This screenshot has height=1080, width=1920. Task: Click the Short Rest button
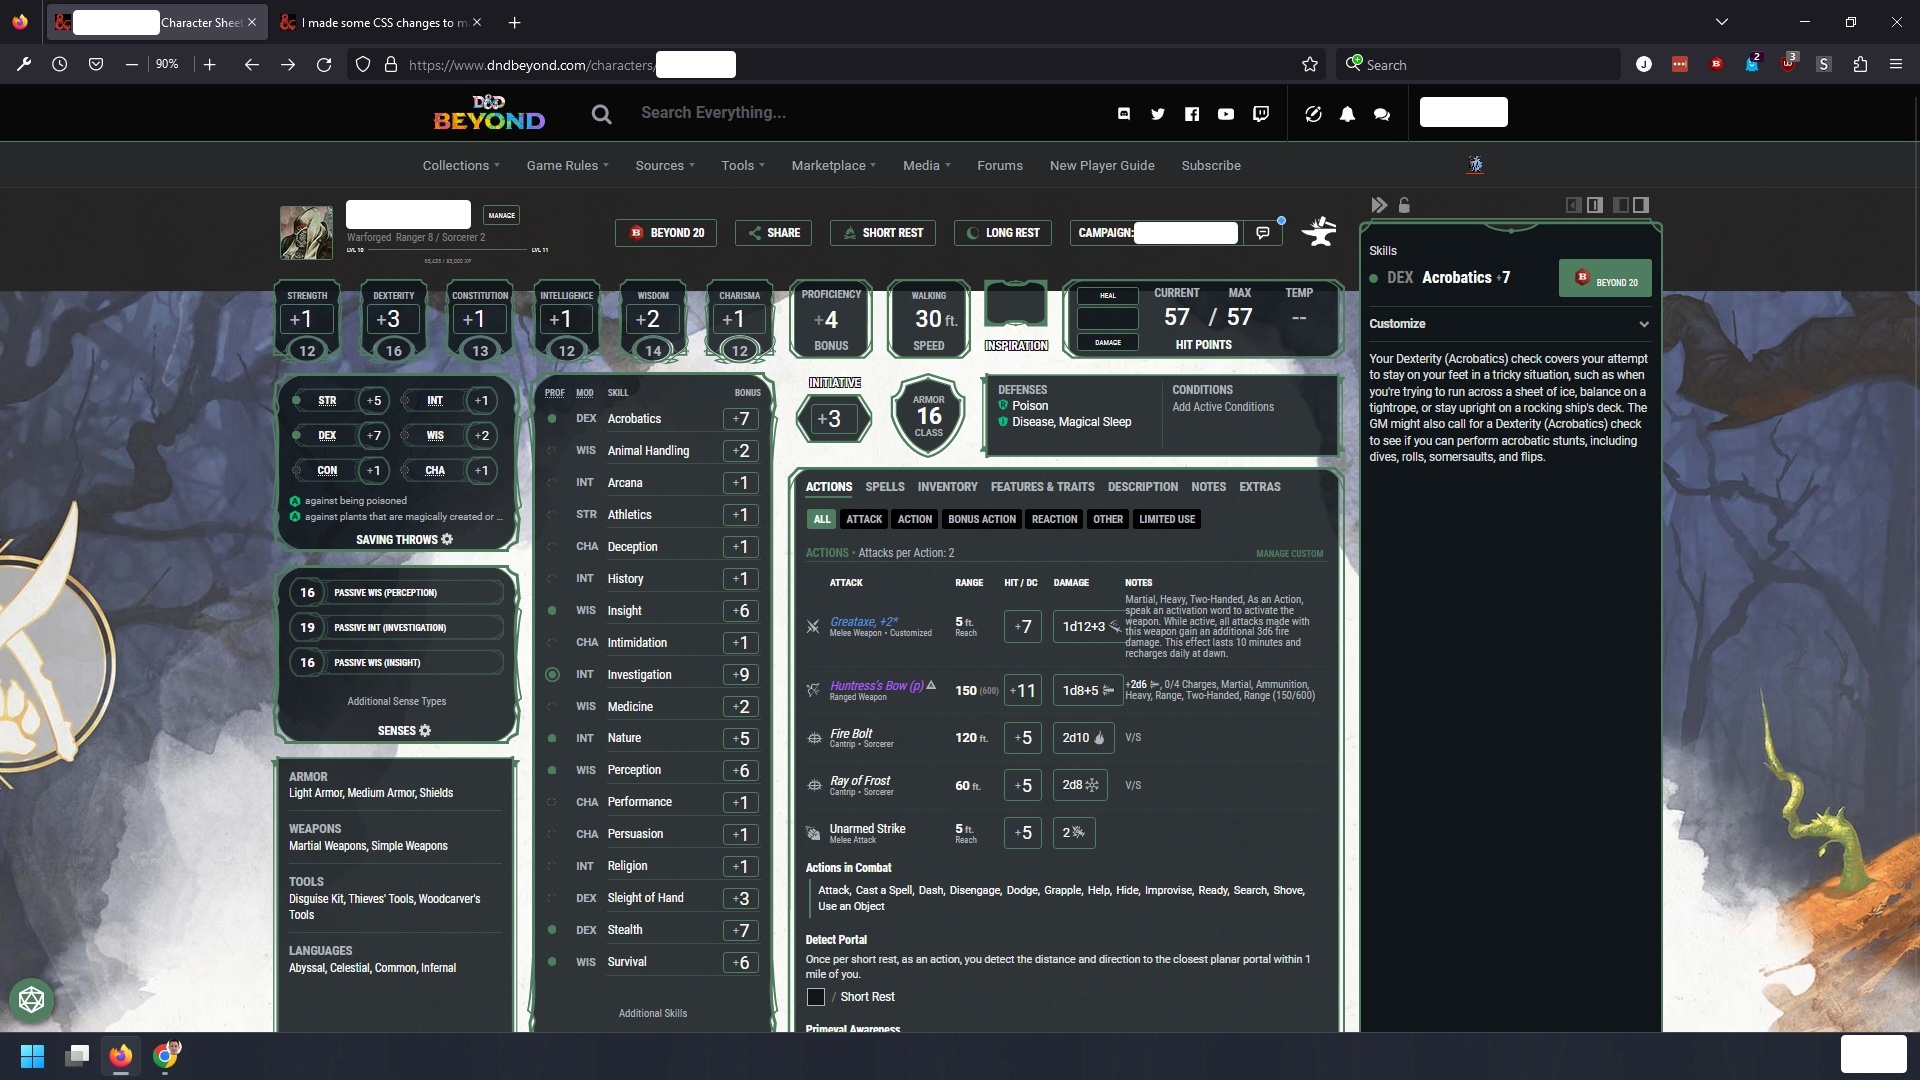coord(883,233)
